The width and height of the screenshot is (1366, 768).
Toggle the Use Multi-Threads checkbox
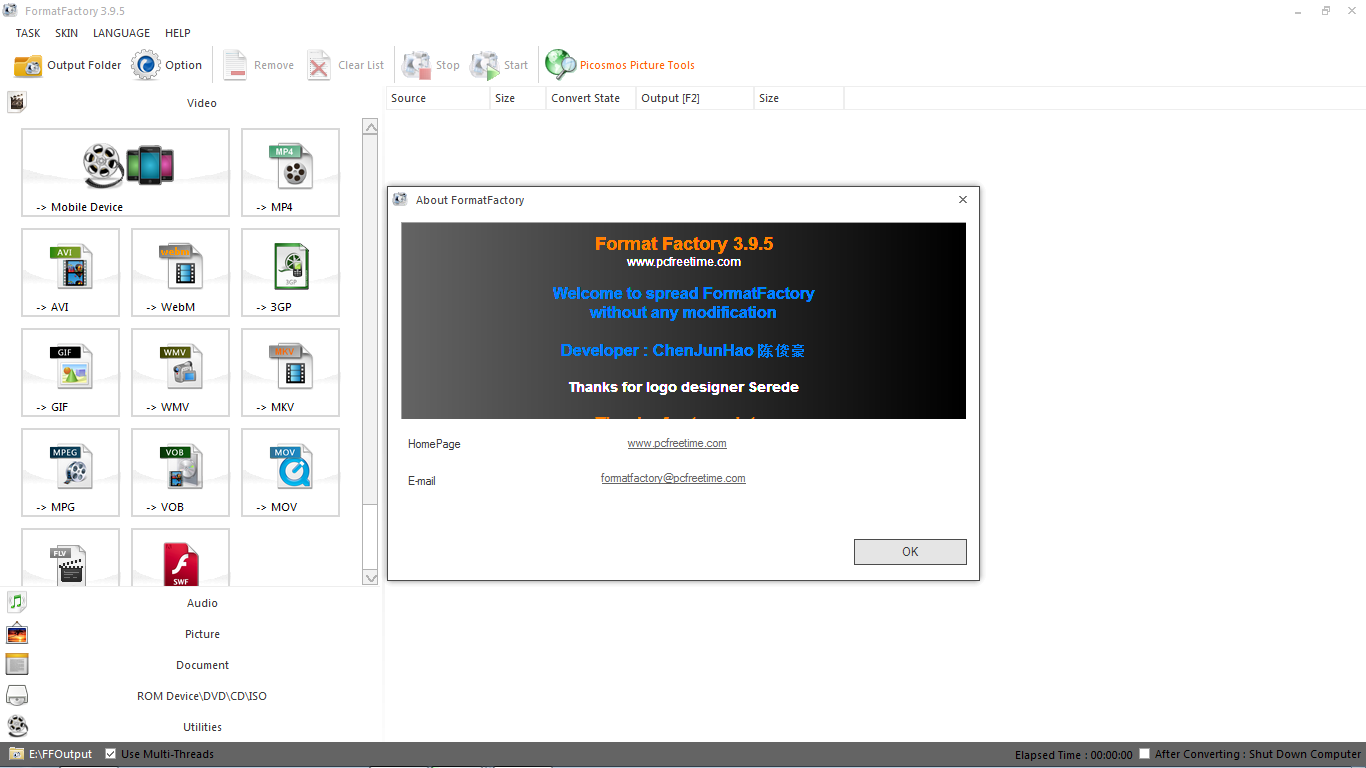(111, 754)
